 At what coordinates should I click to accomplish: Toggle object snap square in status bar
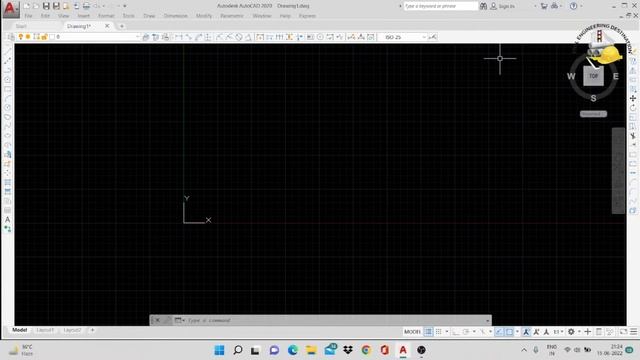[x=509, y=332]
